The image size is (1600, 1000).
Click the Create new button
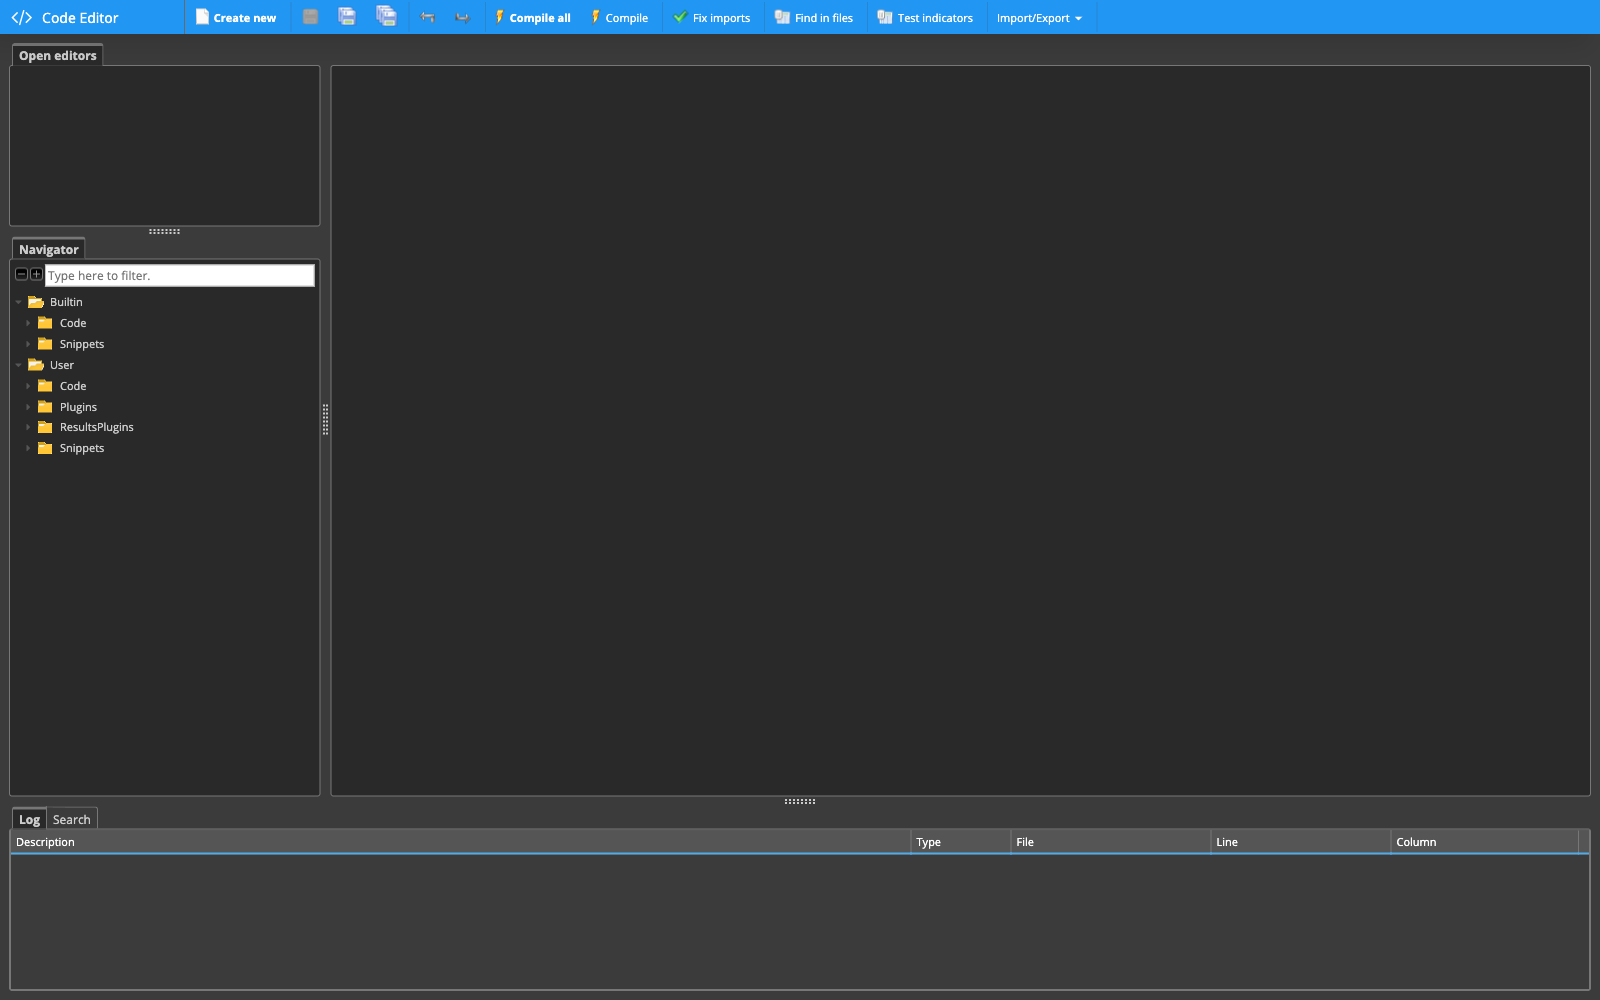point(236,17)
